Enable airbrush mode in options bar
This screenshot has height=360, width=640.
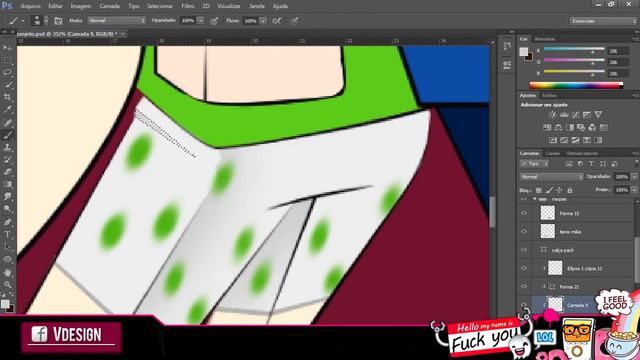tap(277, 21)
